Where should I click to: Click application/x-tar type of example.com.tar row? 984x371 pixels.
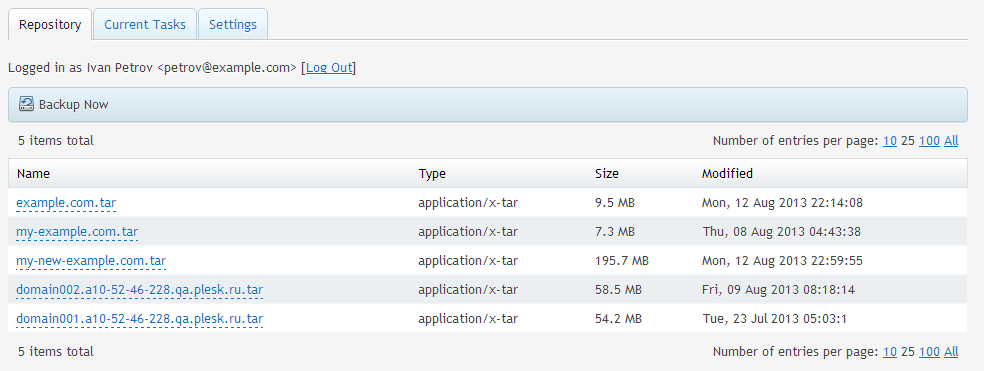pos(468,203)
